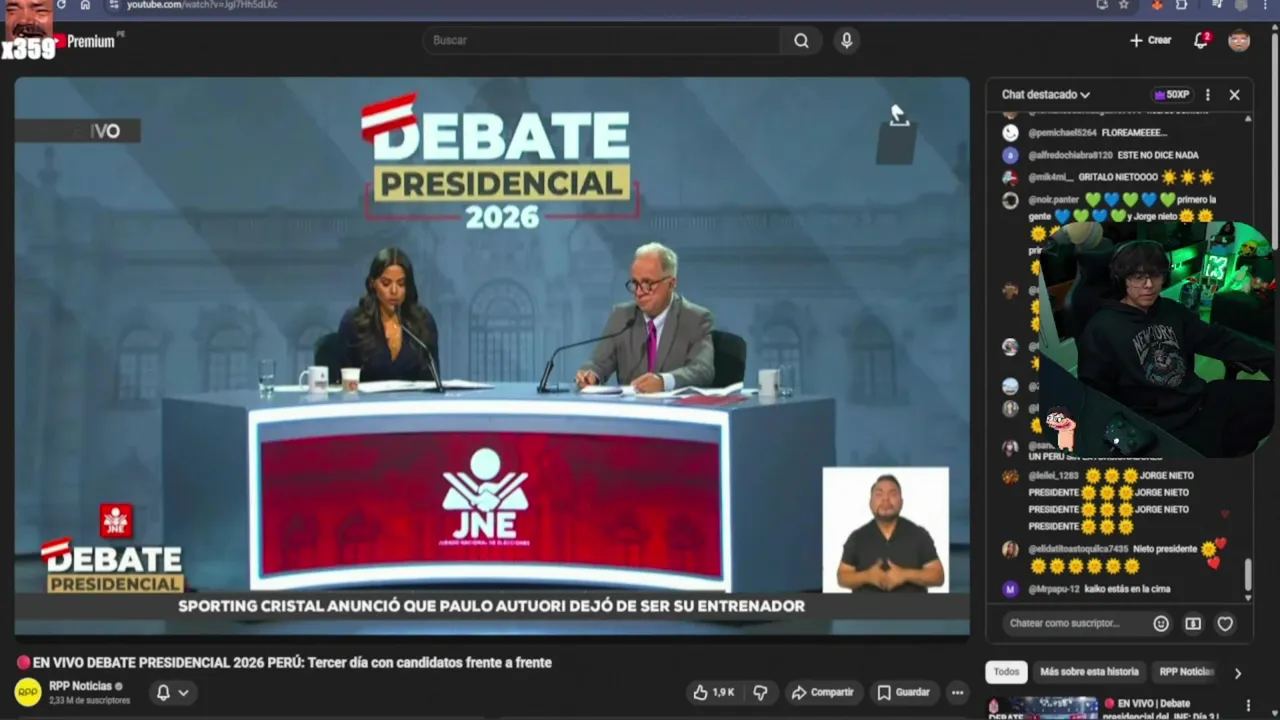Viewport: 1280px width, 720px height.
Task: Start voice search with microphone icon
Action: pyautogui.click(x=846, y=41)
